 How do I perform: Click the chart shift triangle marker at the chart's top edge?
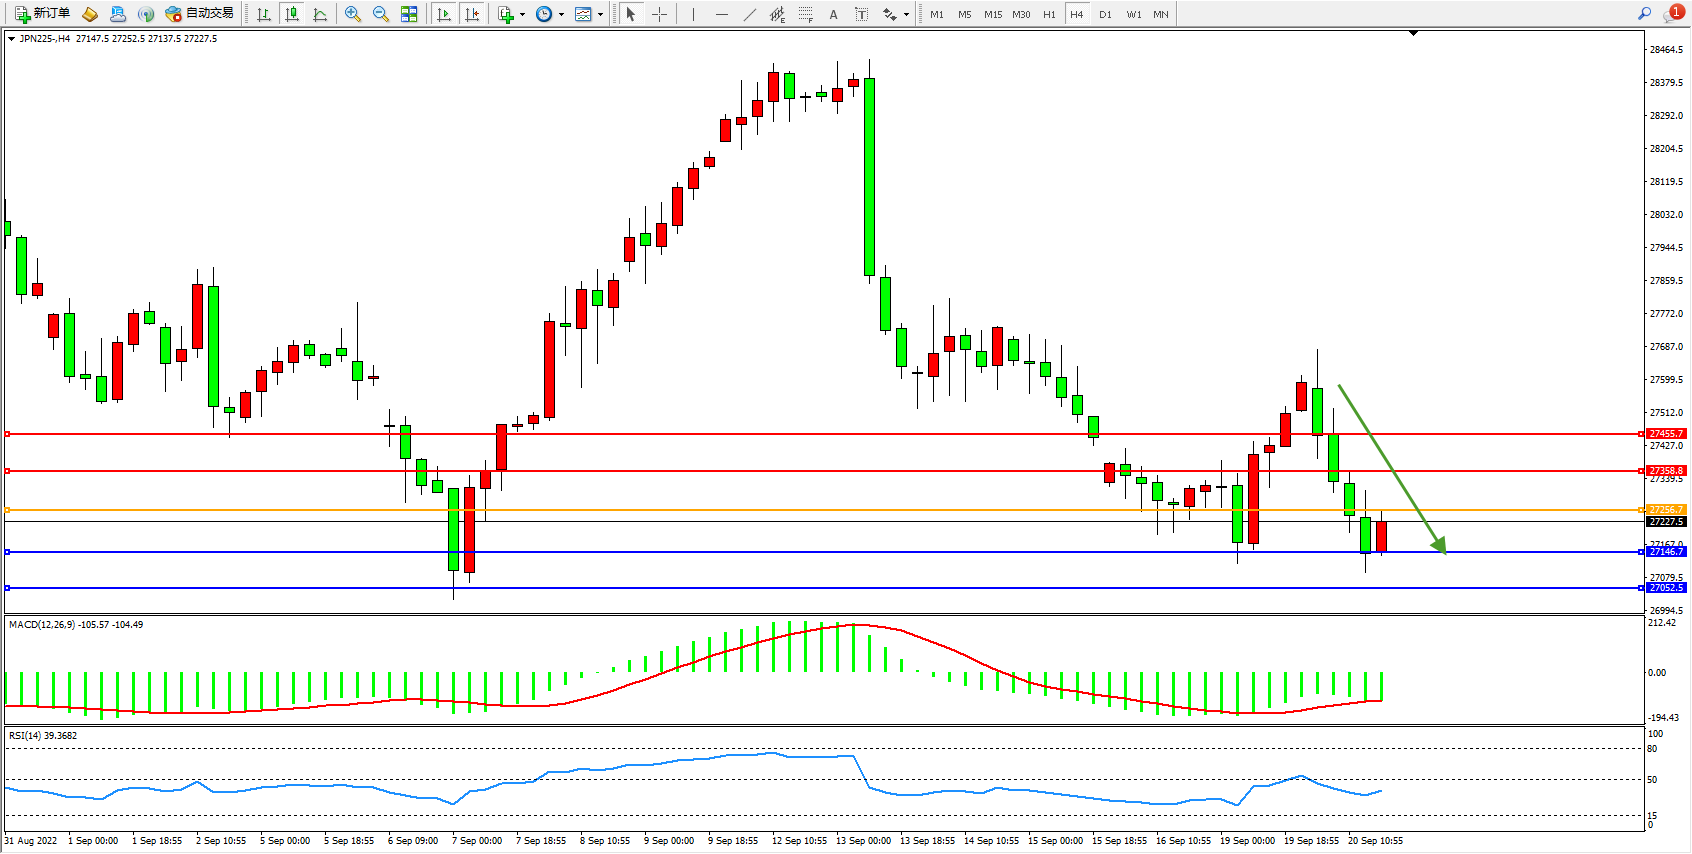click(1413, 33)
